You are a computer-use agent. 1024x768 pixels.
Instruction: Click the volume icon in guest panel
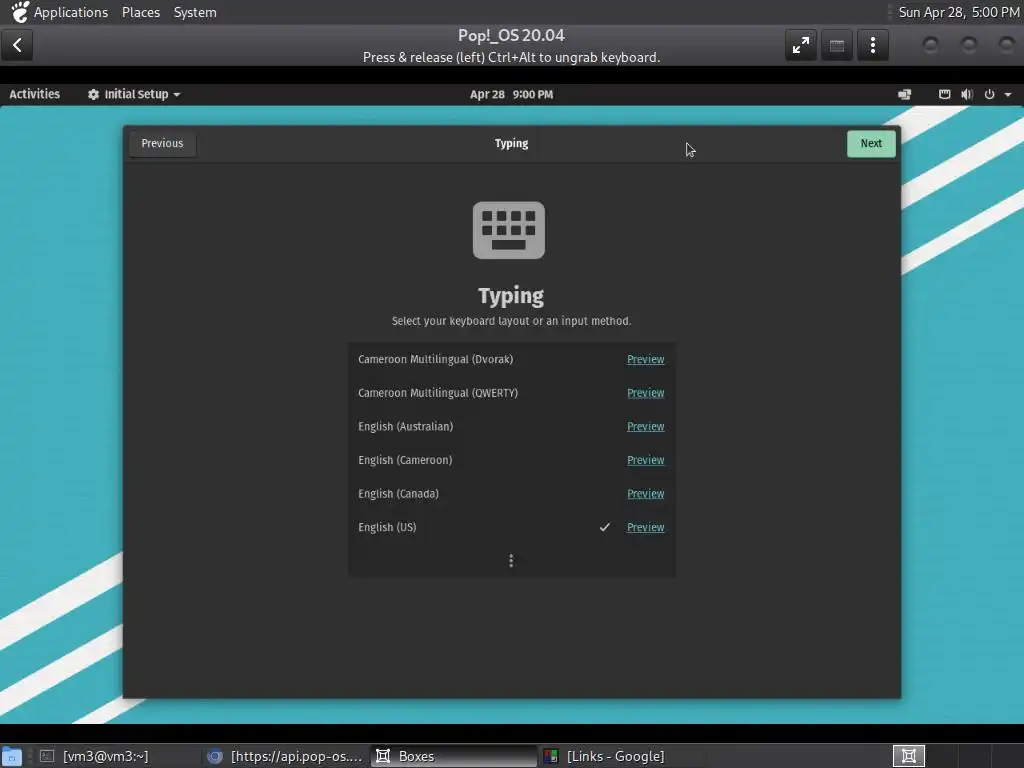coord(967,94)
